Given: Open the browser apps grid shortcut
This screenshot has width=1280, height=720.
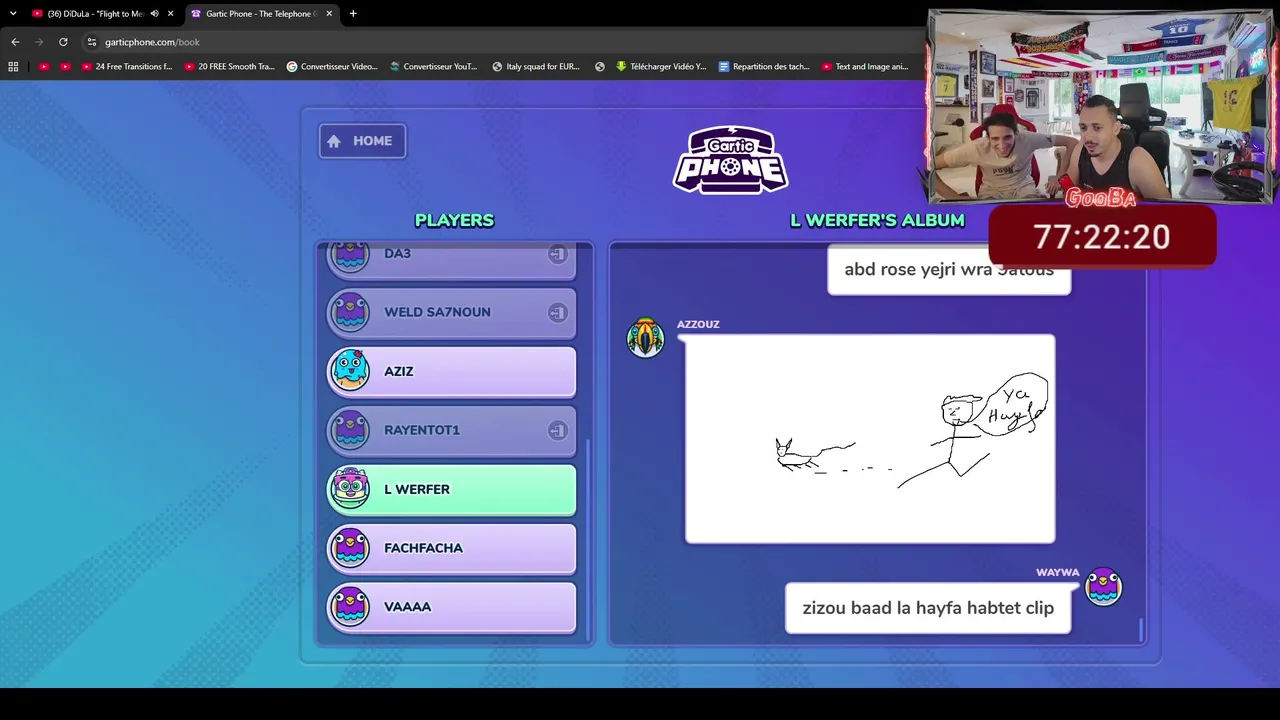Looking at the screenshot, I should coord(13,67).
